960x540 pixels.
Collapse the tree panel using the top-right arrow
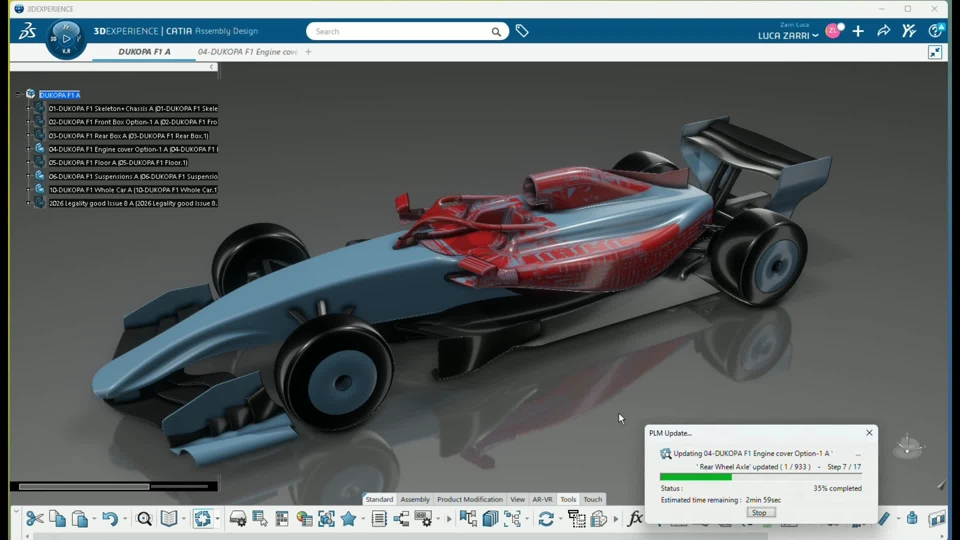[x=212, y=67]
